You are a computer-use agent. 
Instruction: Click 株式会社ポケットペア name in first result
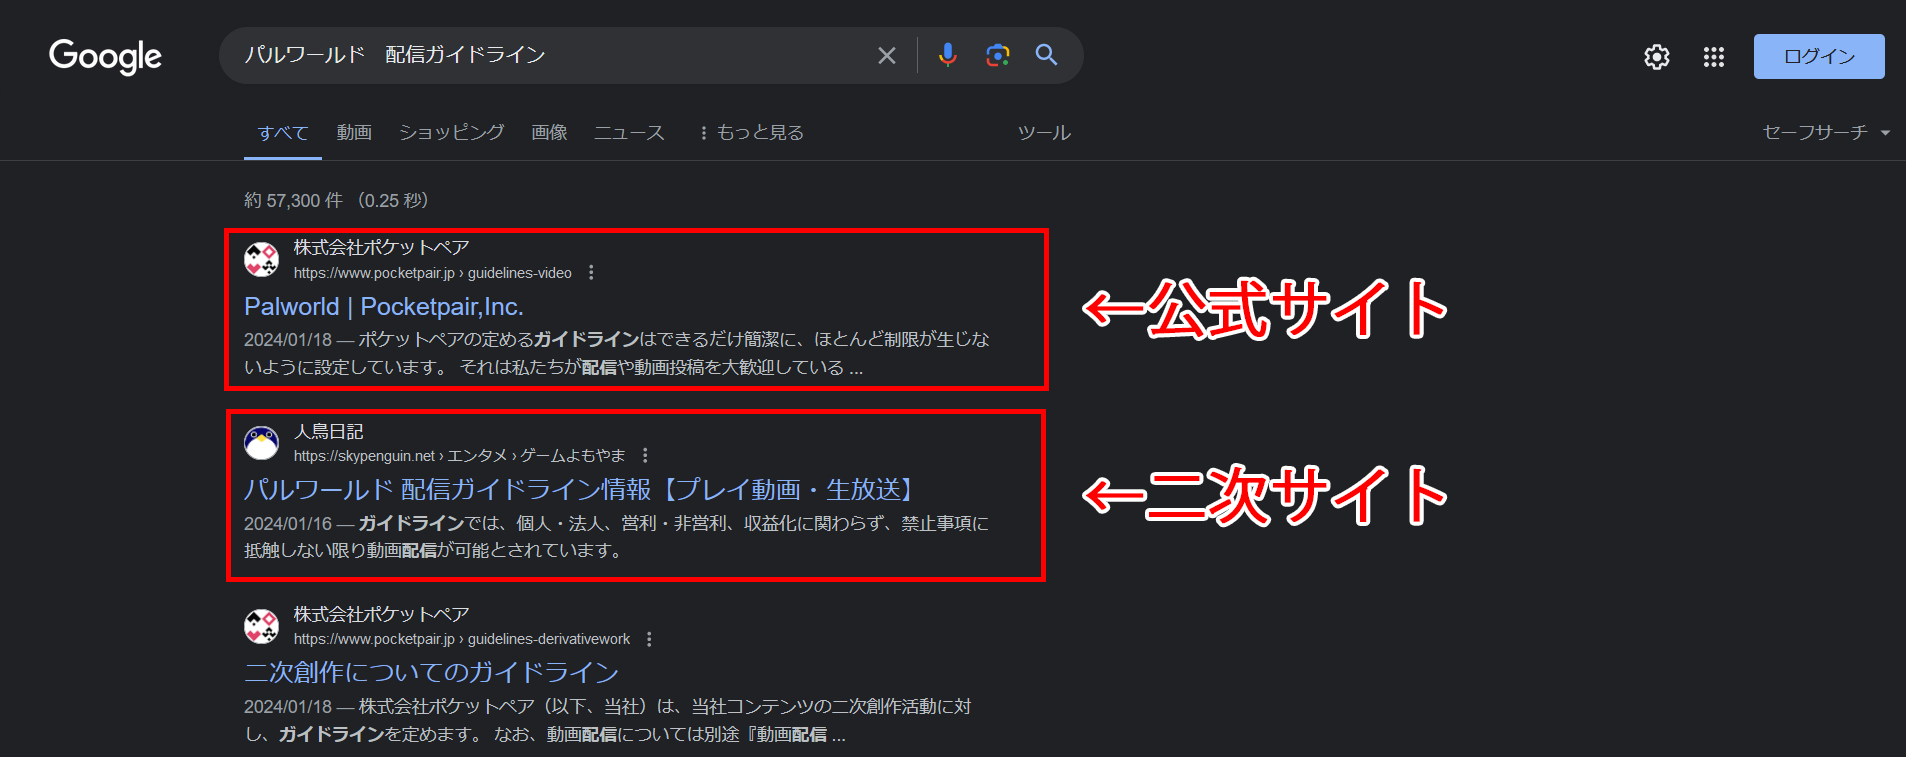[x=381, y=247]
